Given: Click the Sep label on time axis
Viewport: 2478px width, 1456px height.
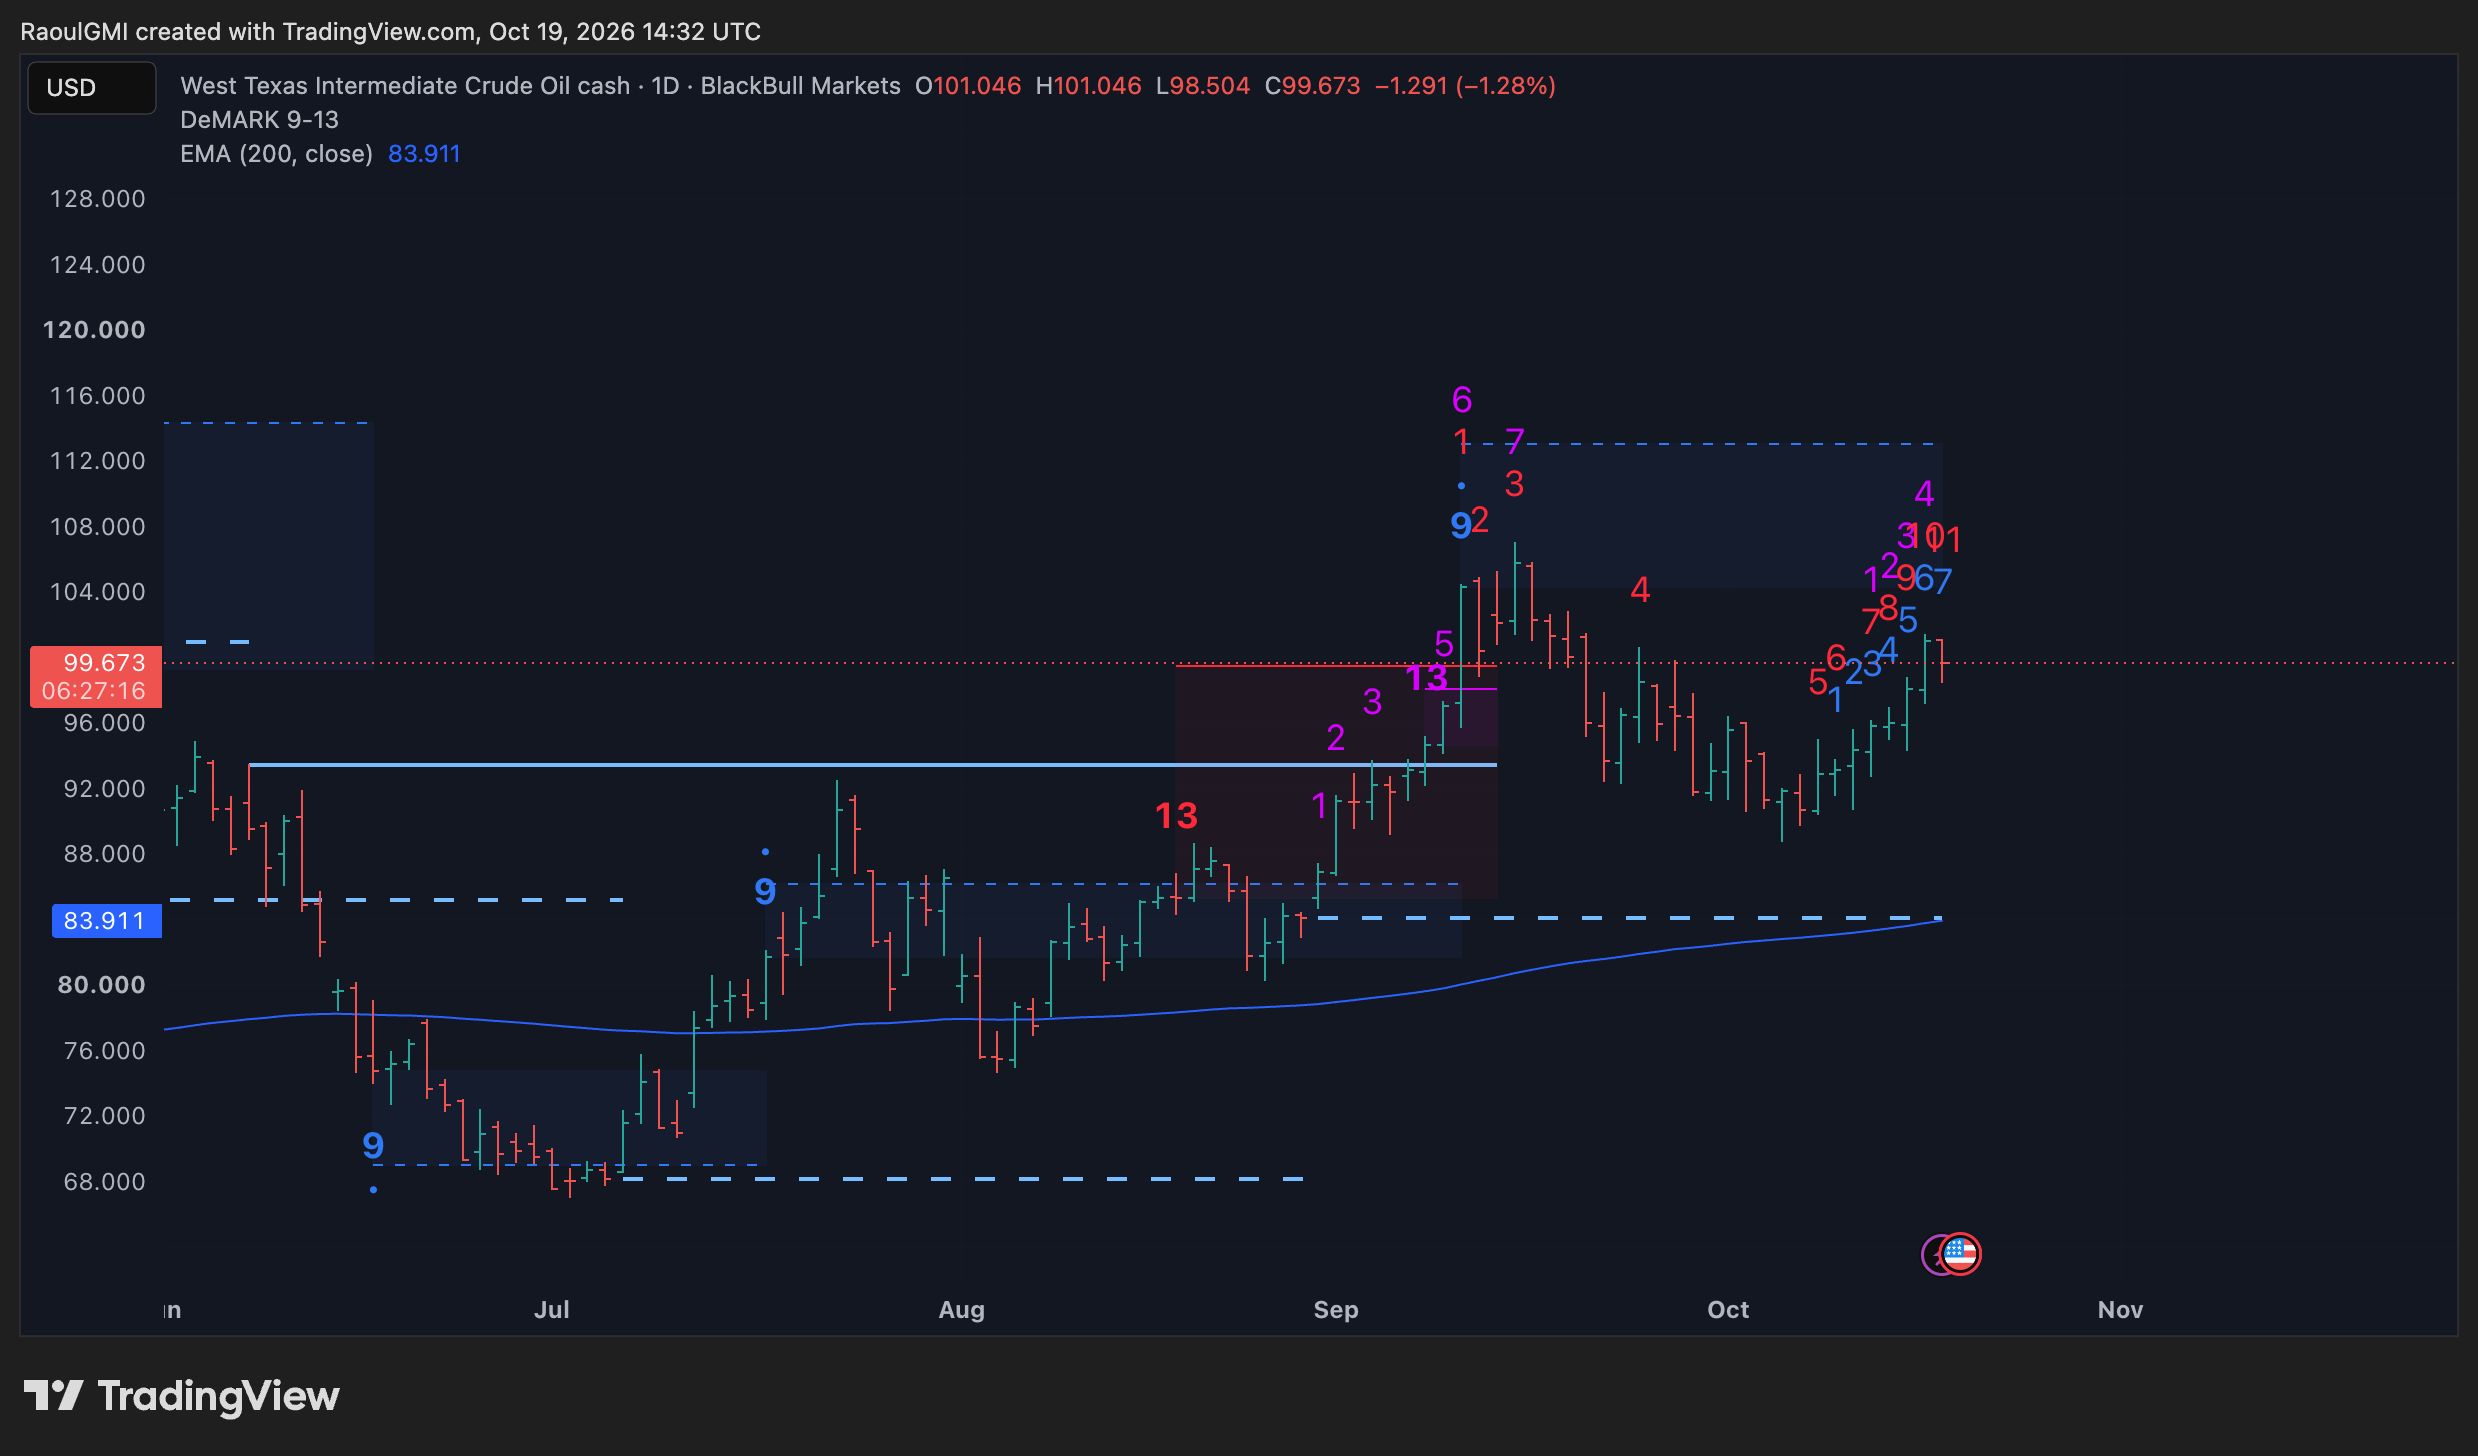Looking at the screenshot, I should point(1336,1310).
